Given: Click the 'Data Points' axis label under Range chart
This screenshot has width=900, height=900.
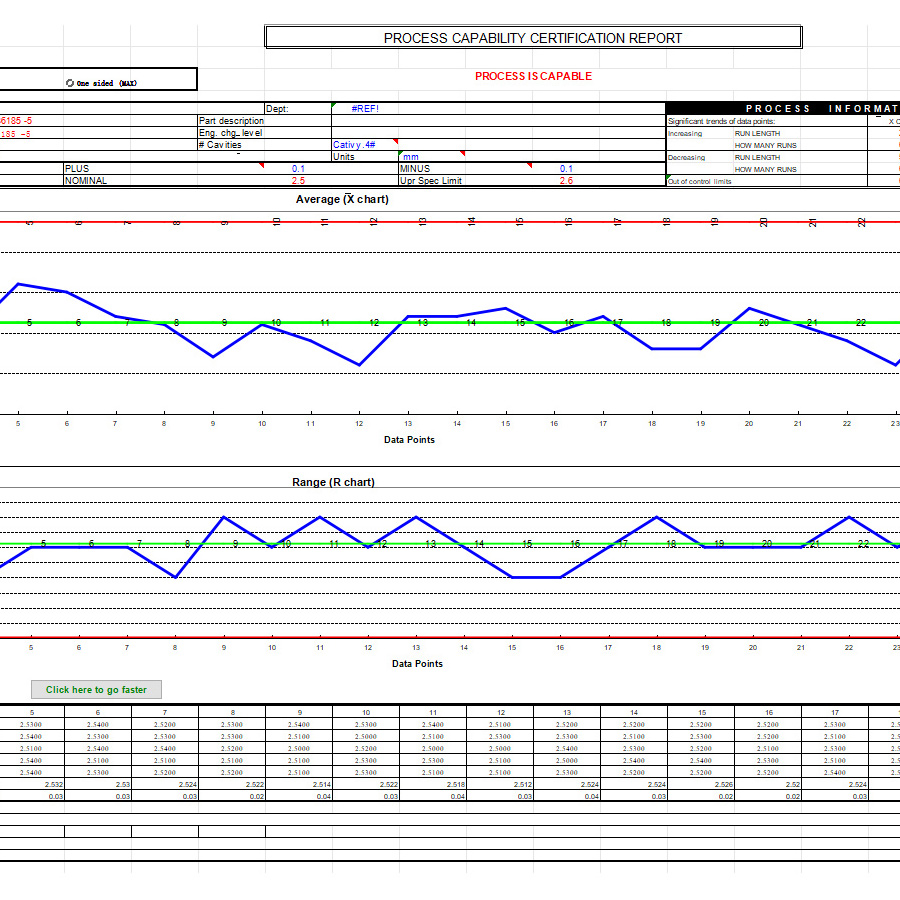Looking at the screenshot, I should (417, 663).
